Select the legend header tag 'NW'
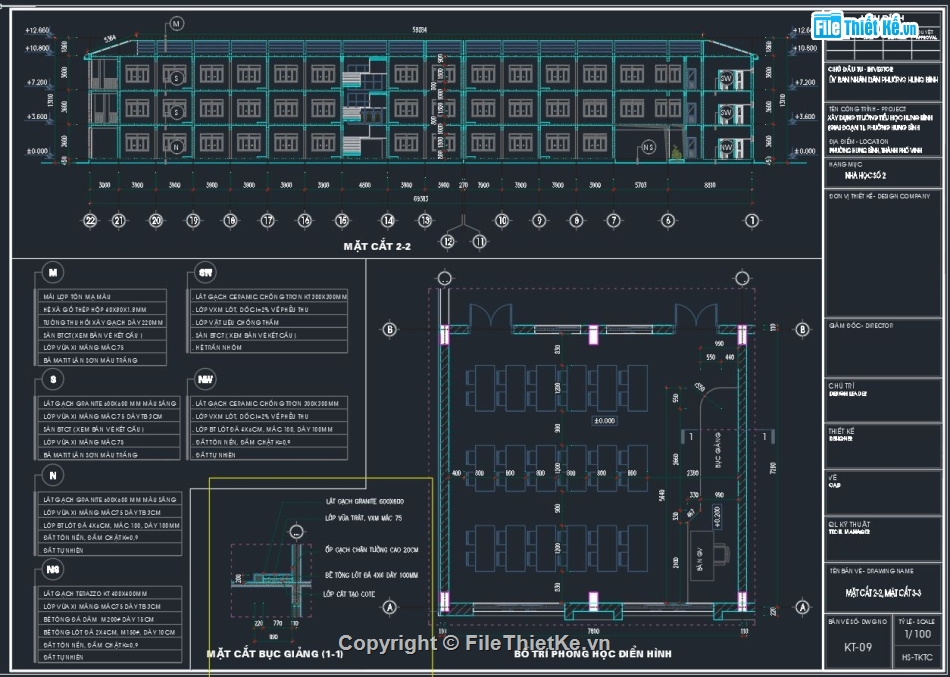The height and width of the screenshot is (677, 950). coord(205,380)
